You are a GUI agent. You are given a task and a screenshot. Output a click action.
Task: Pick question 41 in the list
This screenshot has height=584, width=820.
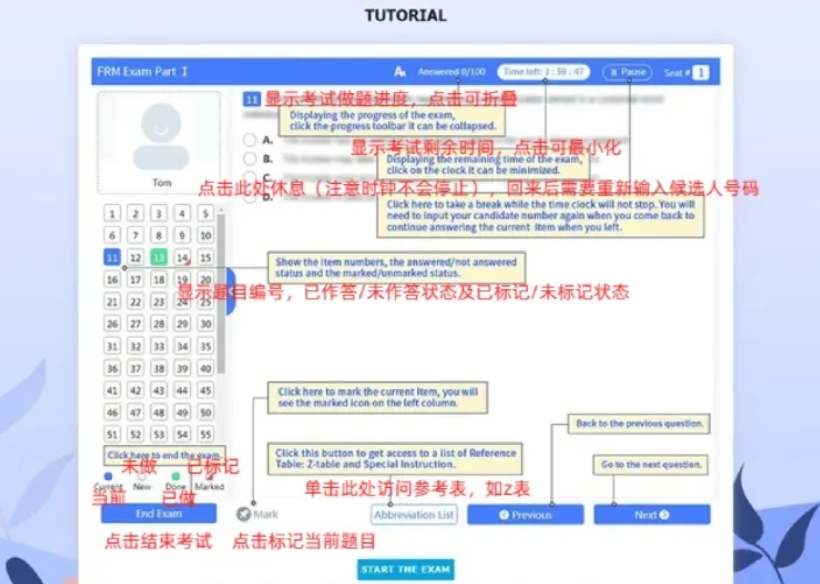pyautogui.click(x=112, y=390)
